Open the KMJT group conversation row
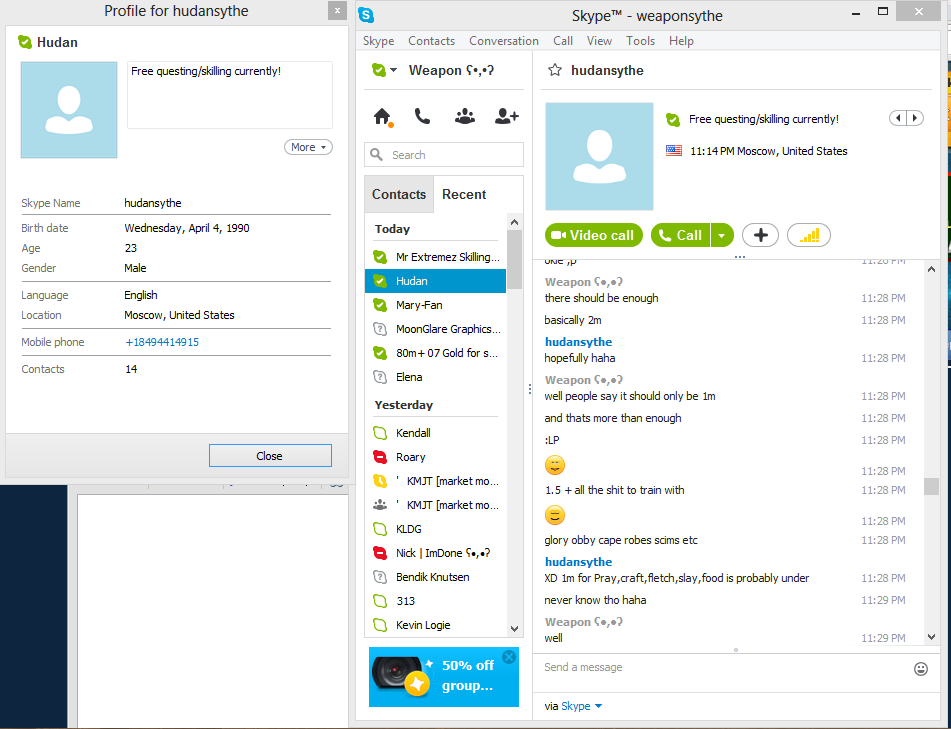Image resolution: width=951 pixels, height=729 pixels. tap(435, 505)
